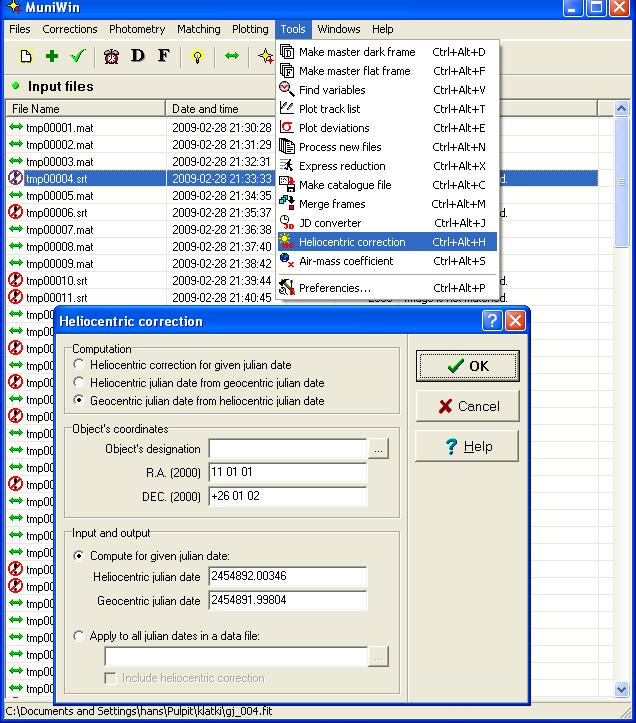Image resolution: width=636 pixels, height=723 pixels.
Task: Click the green checkmark toolbar icon
Action: click(x=78, y=56)
